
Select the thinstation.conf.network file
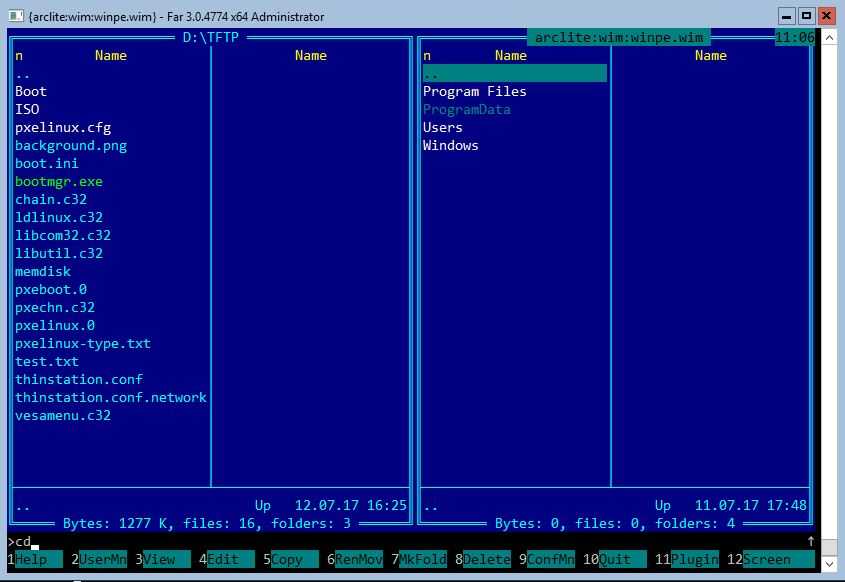(111, 397)
